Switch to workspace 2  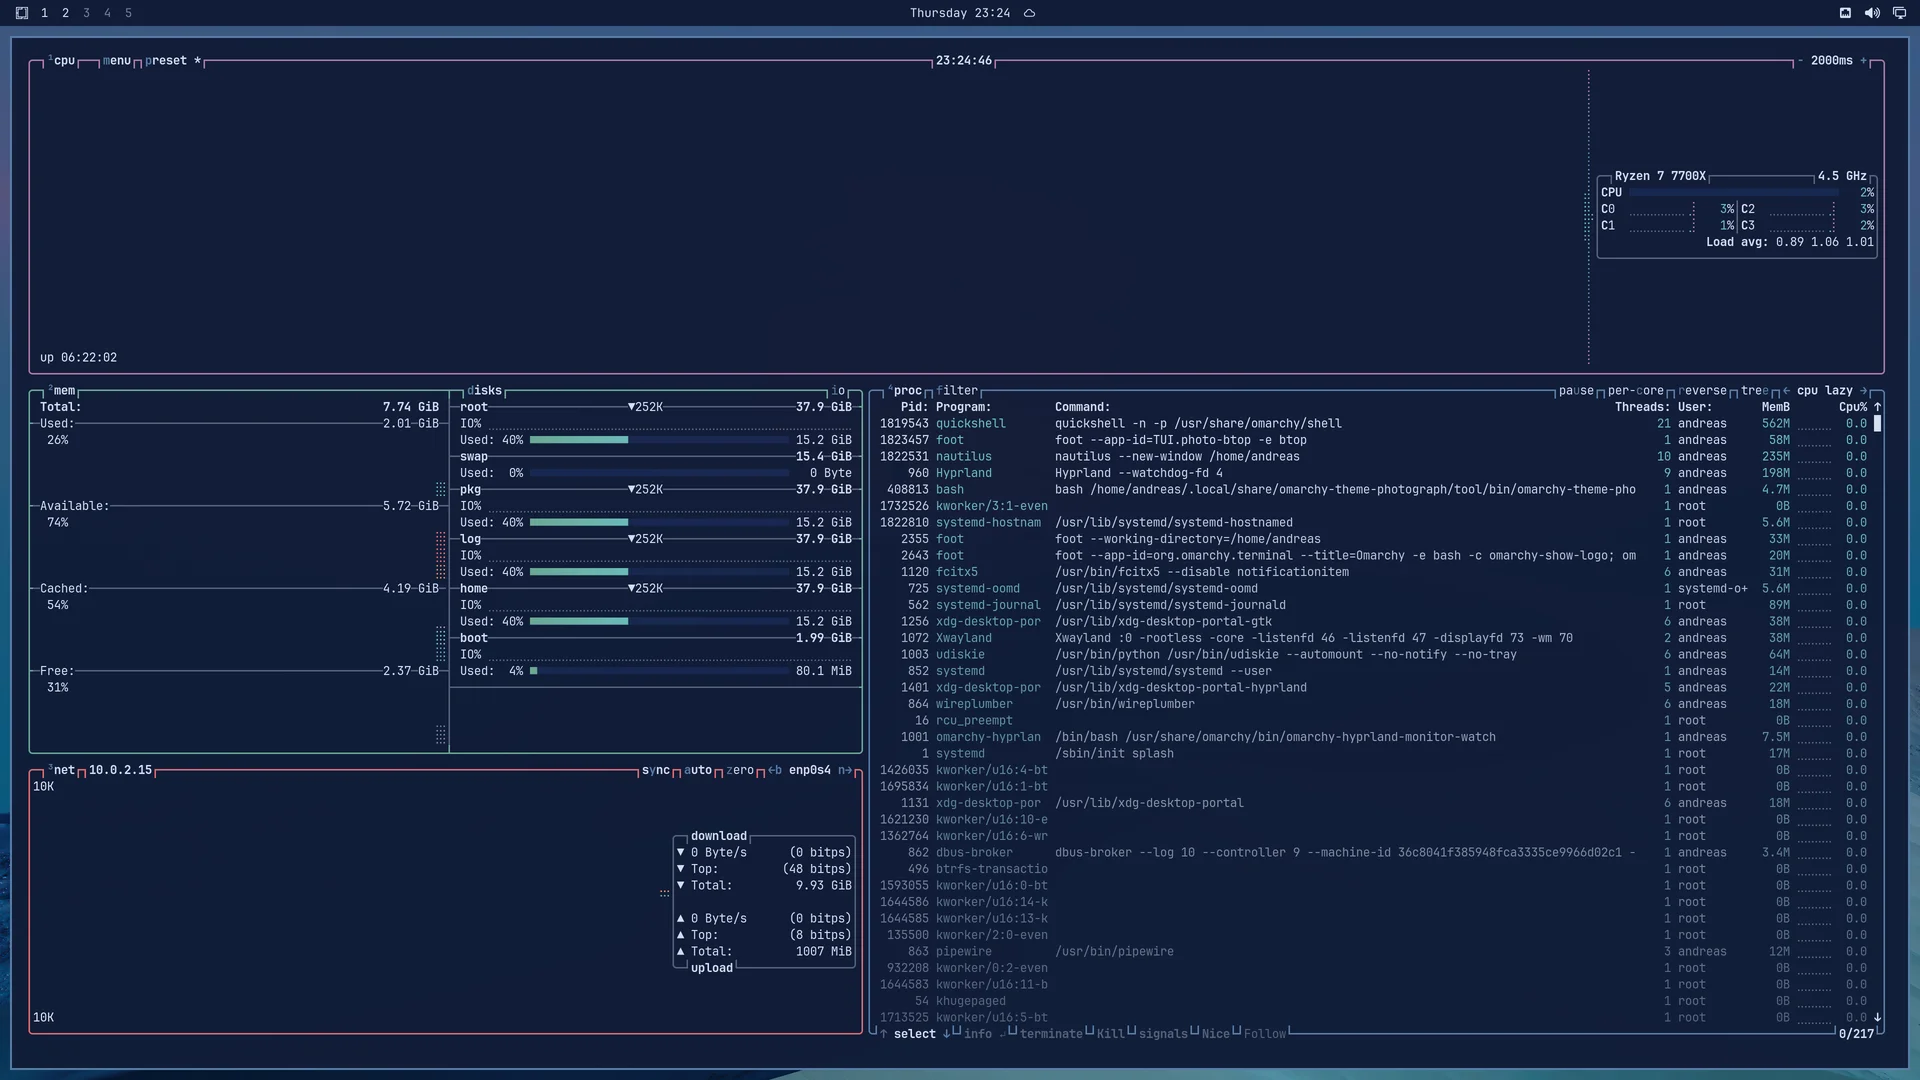[65, 13]
